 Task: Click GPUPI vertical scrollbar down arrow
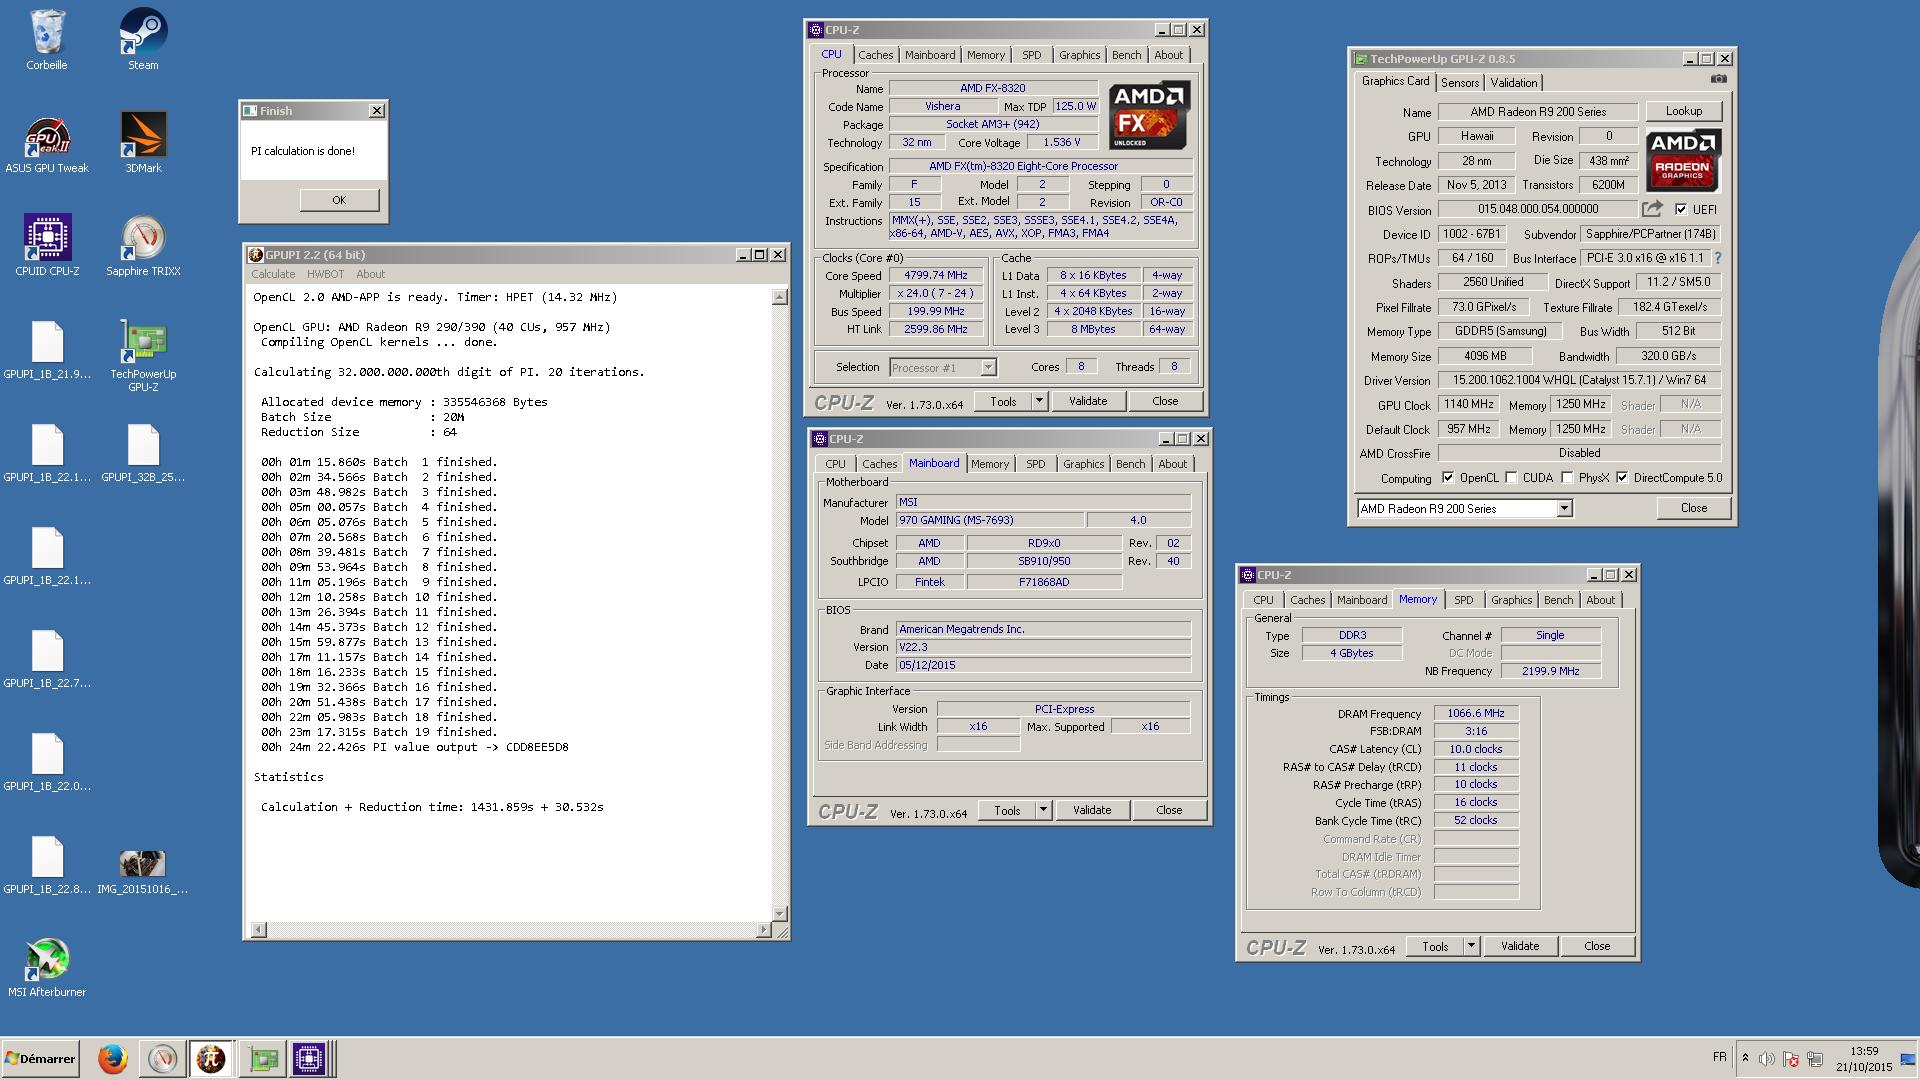pos(780,914)
